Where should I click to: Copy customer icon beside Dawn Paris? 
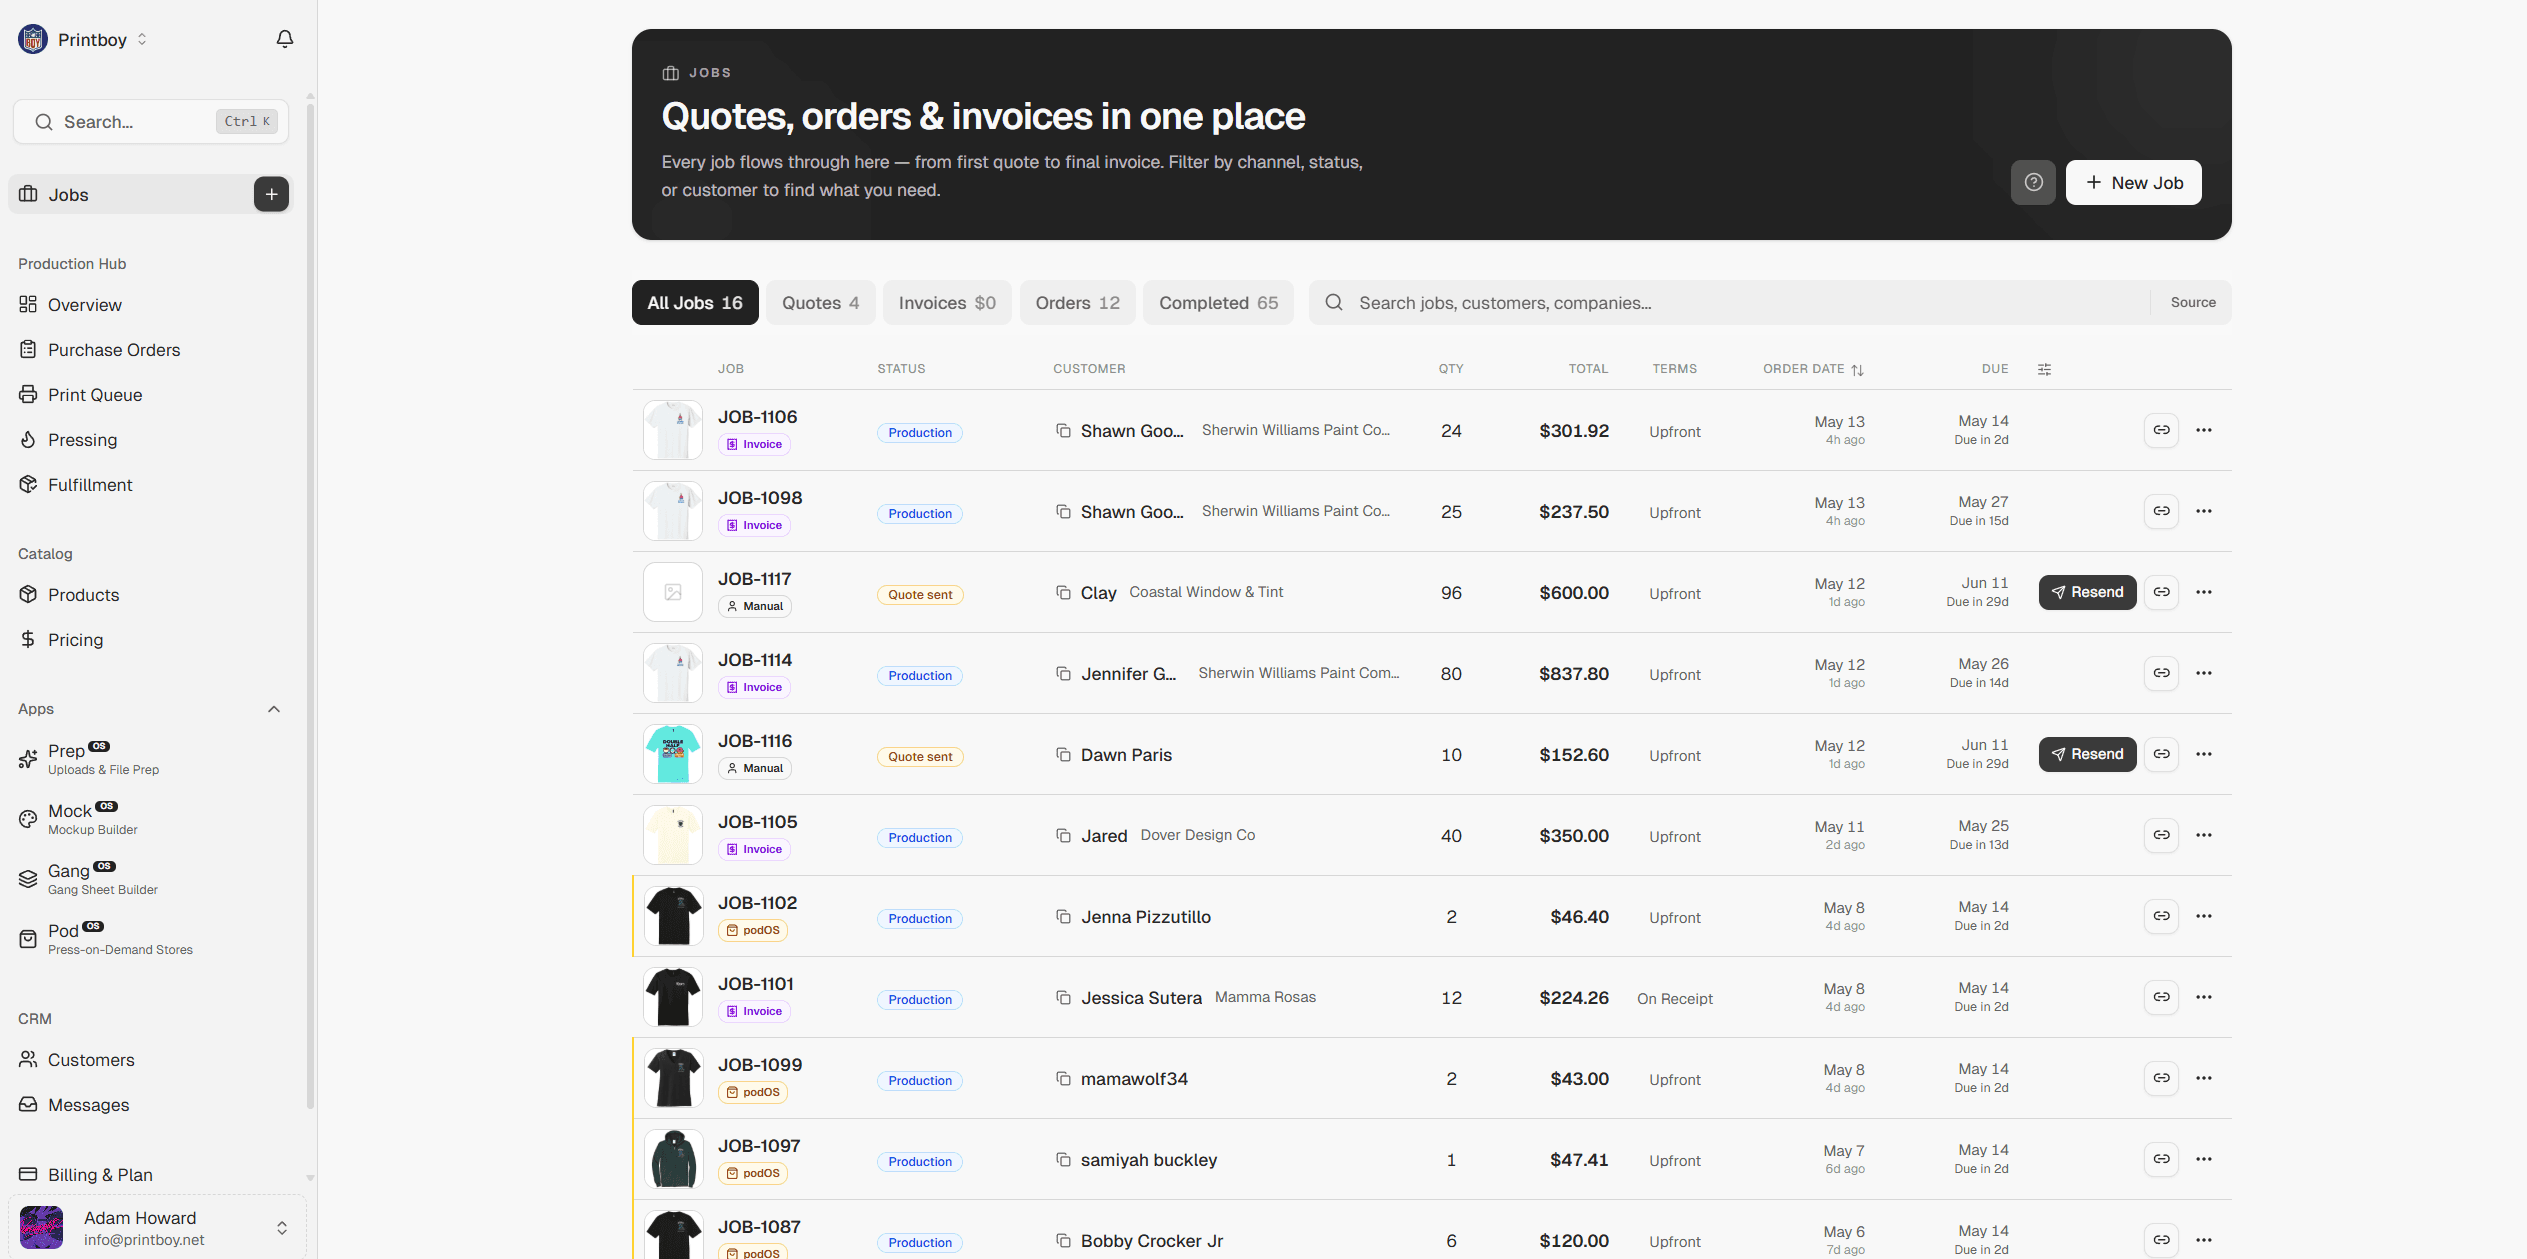click(x=1063, y=754)
